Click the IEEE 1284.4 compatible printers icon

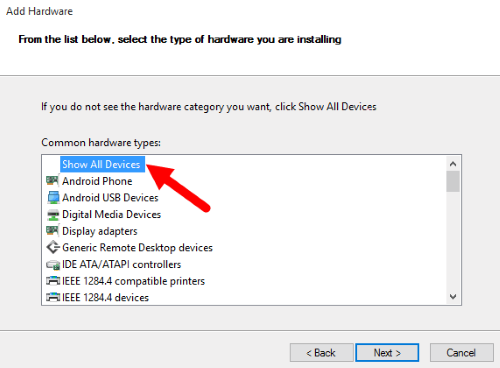coord(53,281)
